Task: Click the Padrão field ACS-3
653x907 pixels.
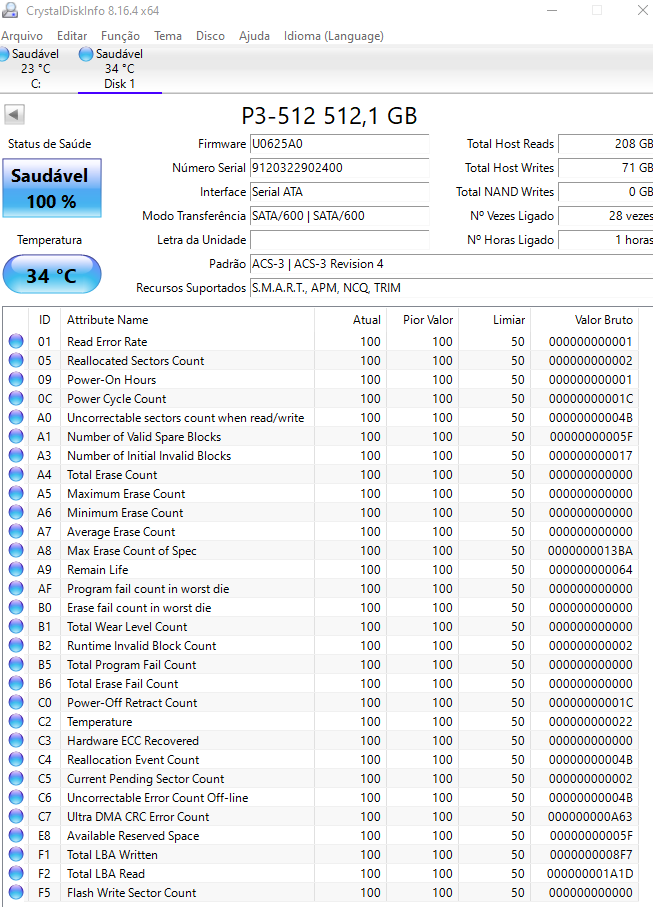Action: [x=451, y=264]
